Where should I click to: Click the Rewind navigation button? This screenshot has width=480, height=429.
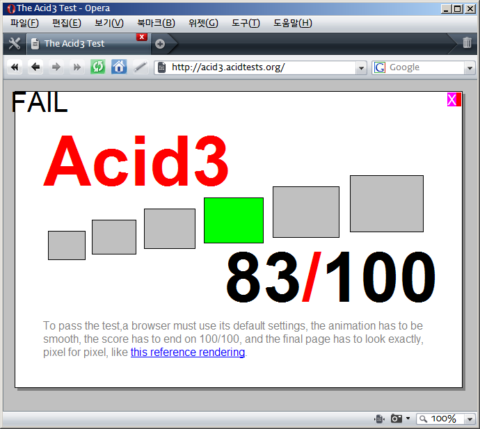[x=15, y=67]
